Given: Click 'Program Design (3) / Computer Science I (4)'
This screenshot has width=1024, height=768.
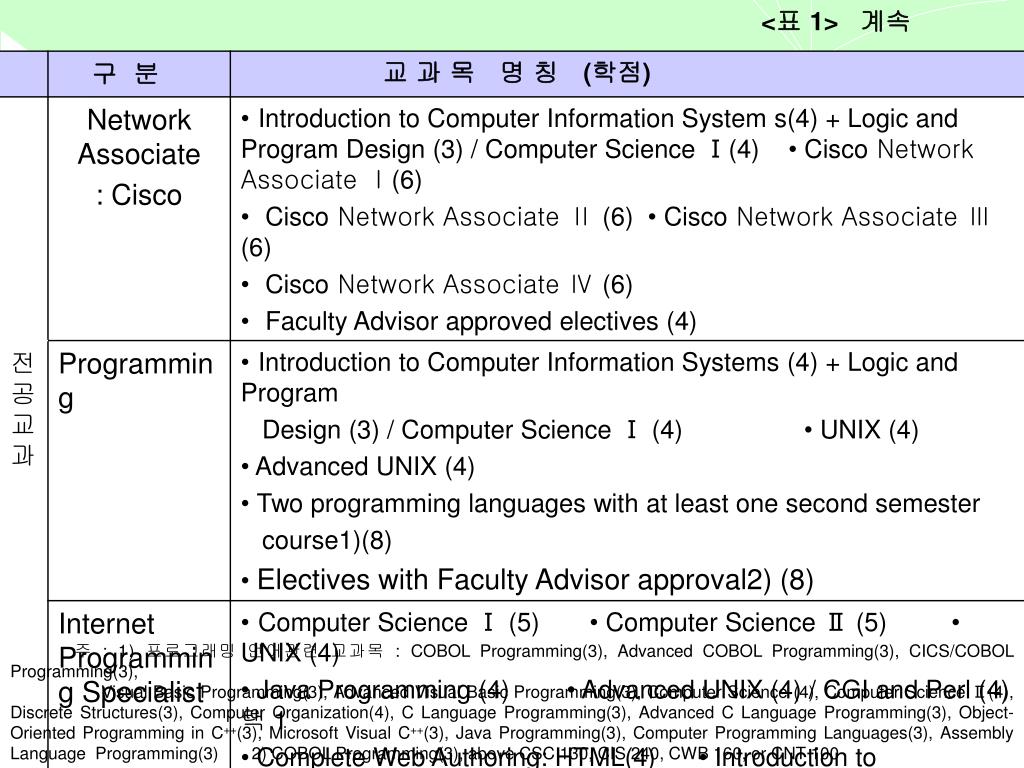Looking at the screenshot, I should (500, 150).
